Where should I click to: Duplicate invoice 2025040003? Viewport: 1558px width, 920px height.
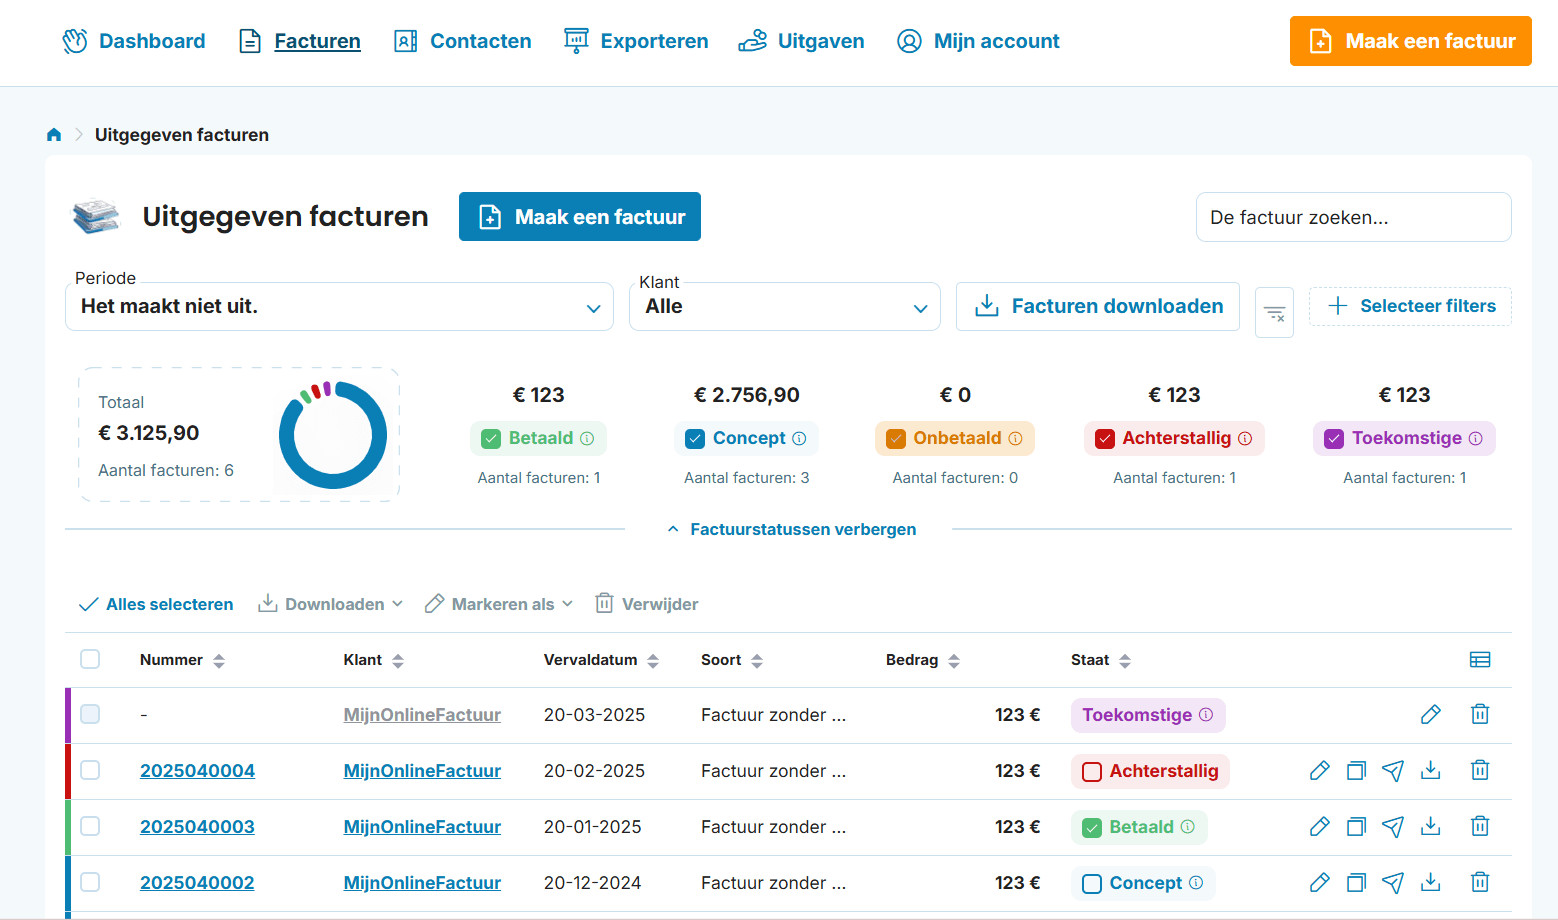coord(1356,826)
